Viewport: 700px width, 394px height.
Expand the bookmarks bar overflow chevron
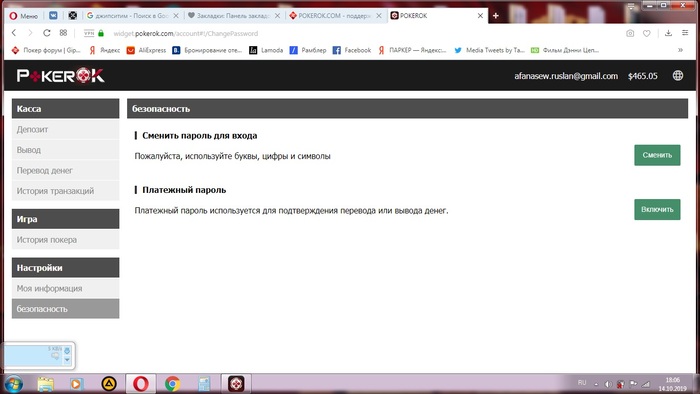pyautogui.click(x=680, y=50)
